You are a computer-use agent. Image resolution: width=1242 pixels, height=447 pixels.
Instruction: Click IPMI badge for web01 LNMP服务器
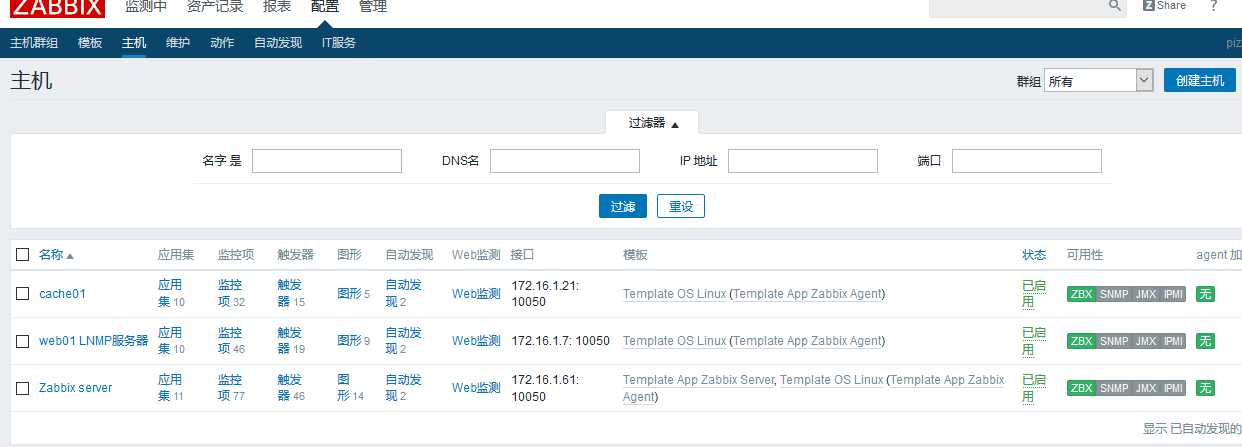pyautogui.click(x=1173, y=341)
